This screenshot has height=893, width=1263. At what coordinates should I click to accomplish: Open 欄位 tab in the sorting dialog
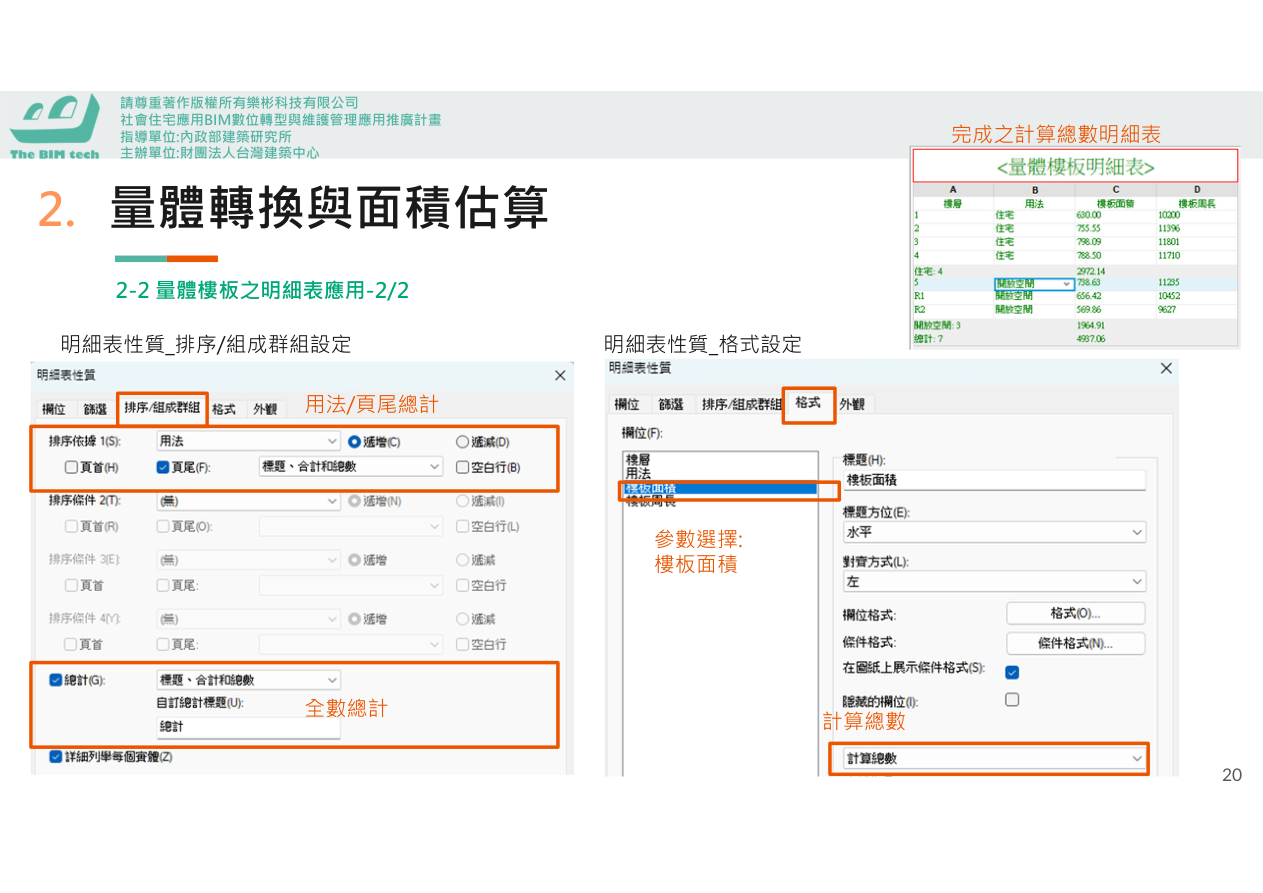(53, 408)
